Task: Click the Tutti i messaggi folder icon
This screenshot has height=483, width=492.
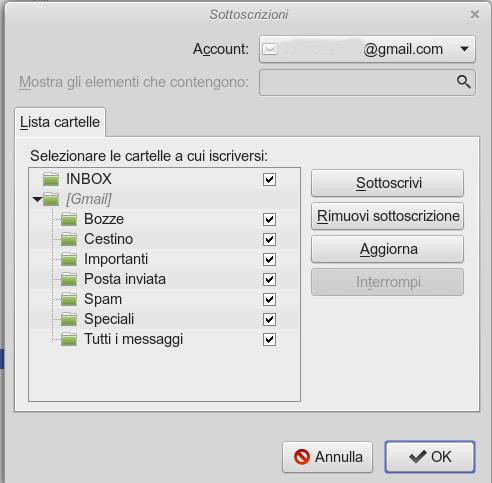Action: click(x=69, y=339)
